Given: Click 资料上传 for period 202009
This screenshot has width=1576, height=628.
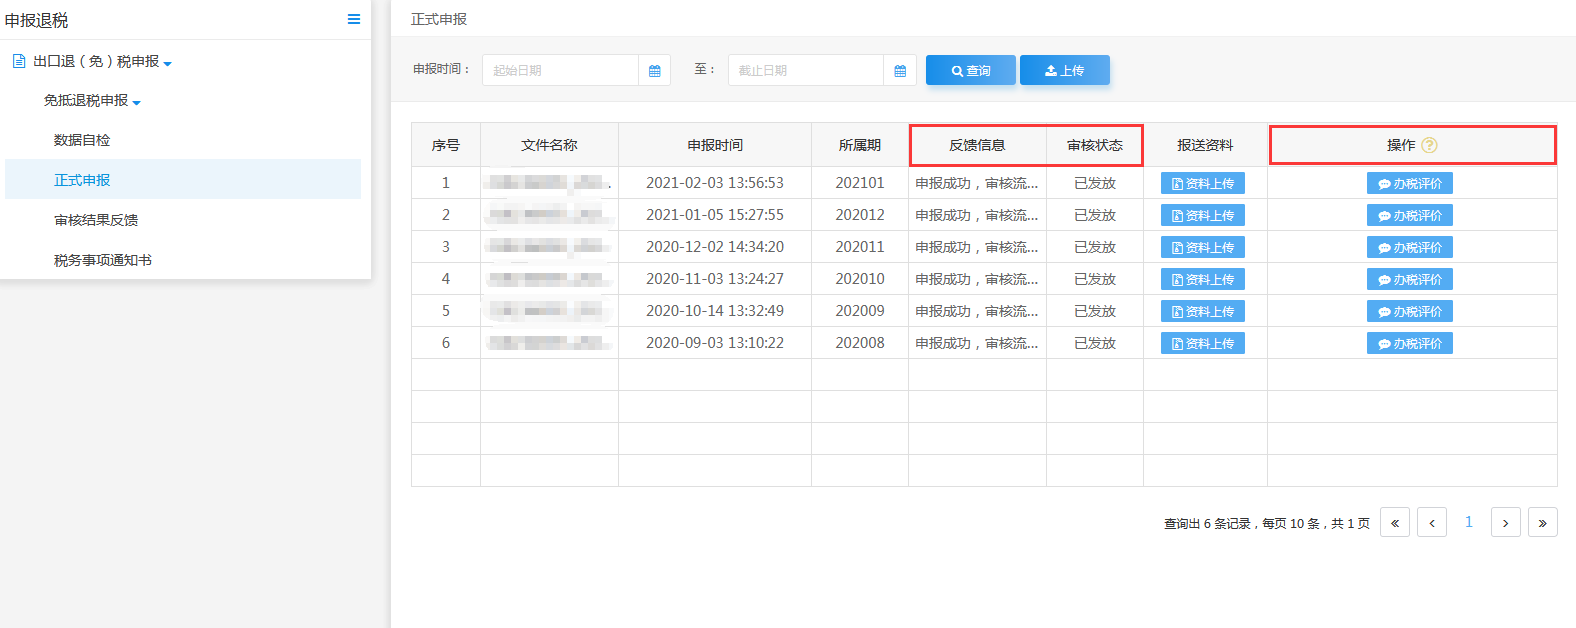Looking at the screenshot, I should tap(1203, 311).
